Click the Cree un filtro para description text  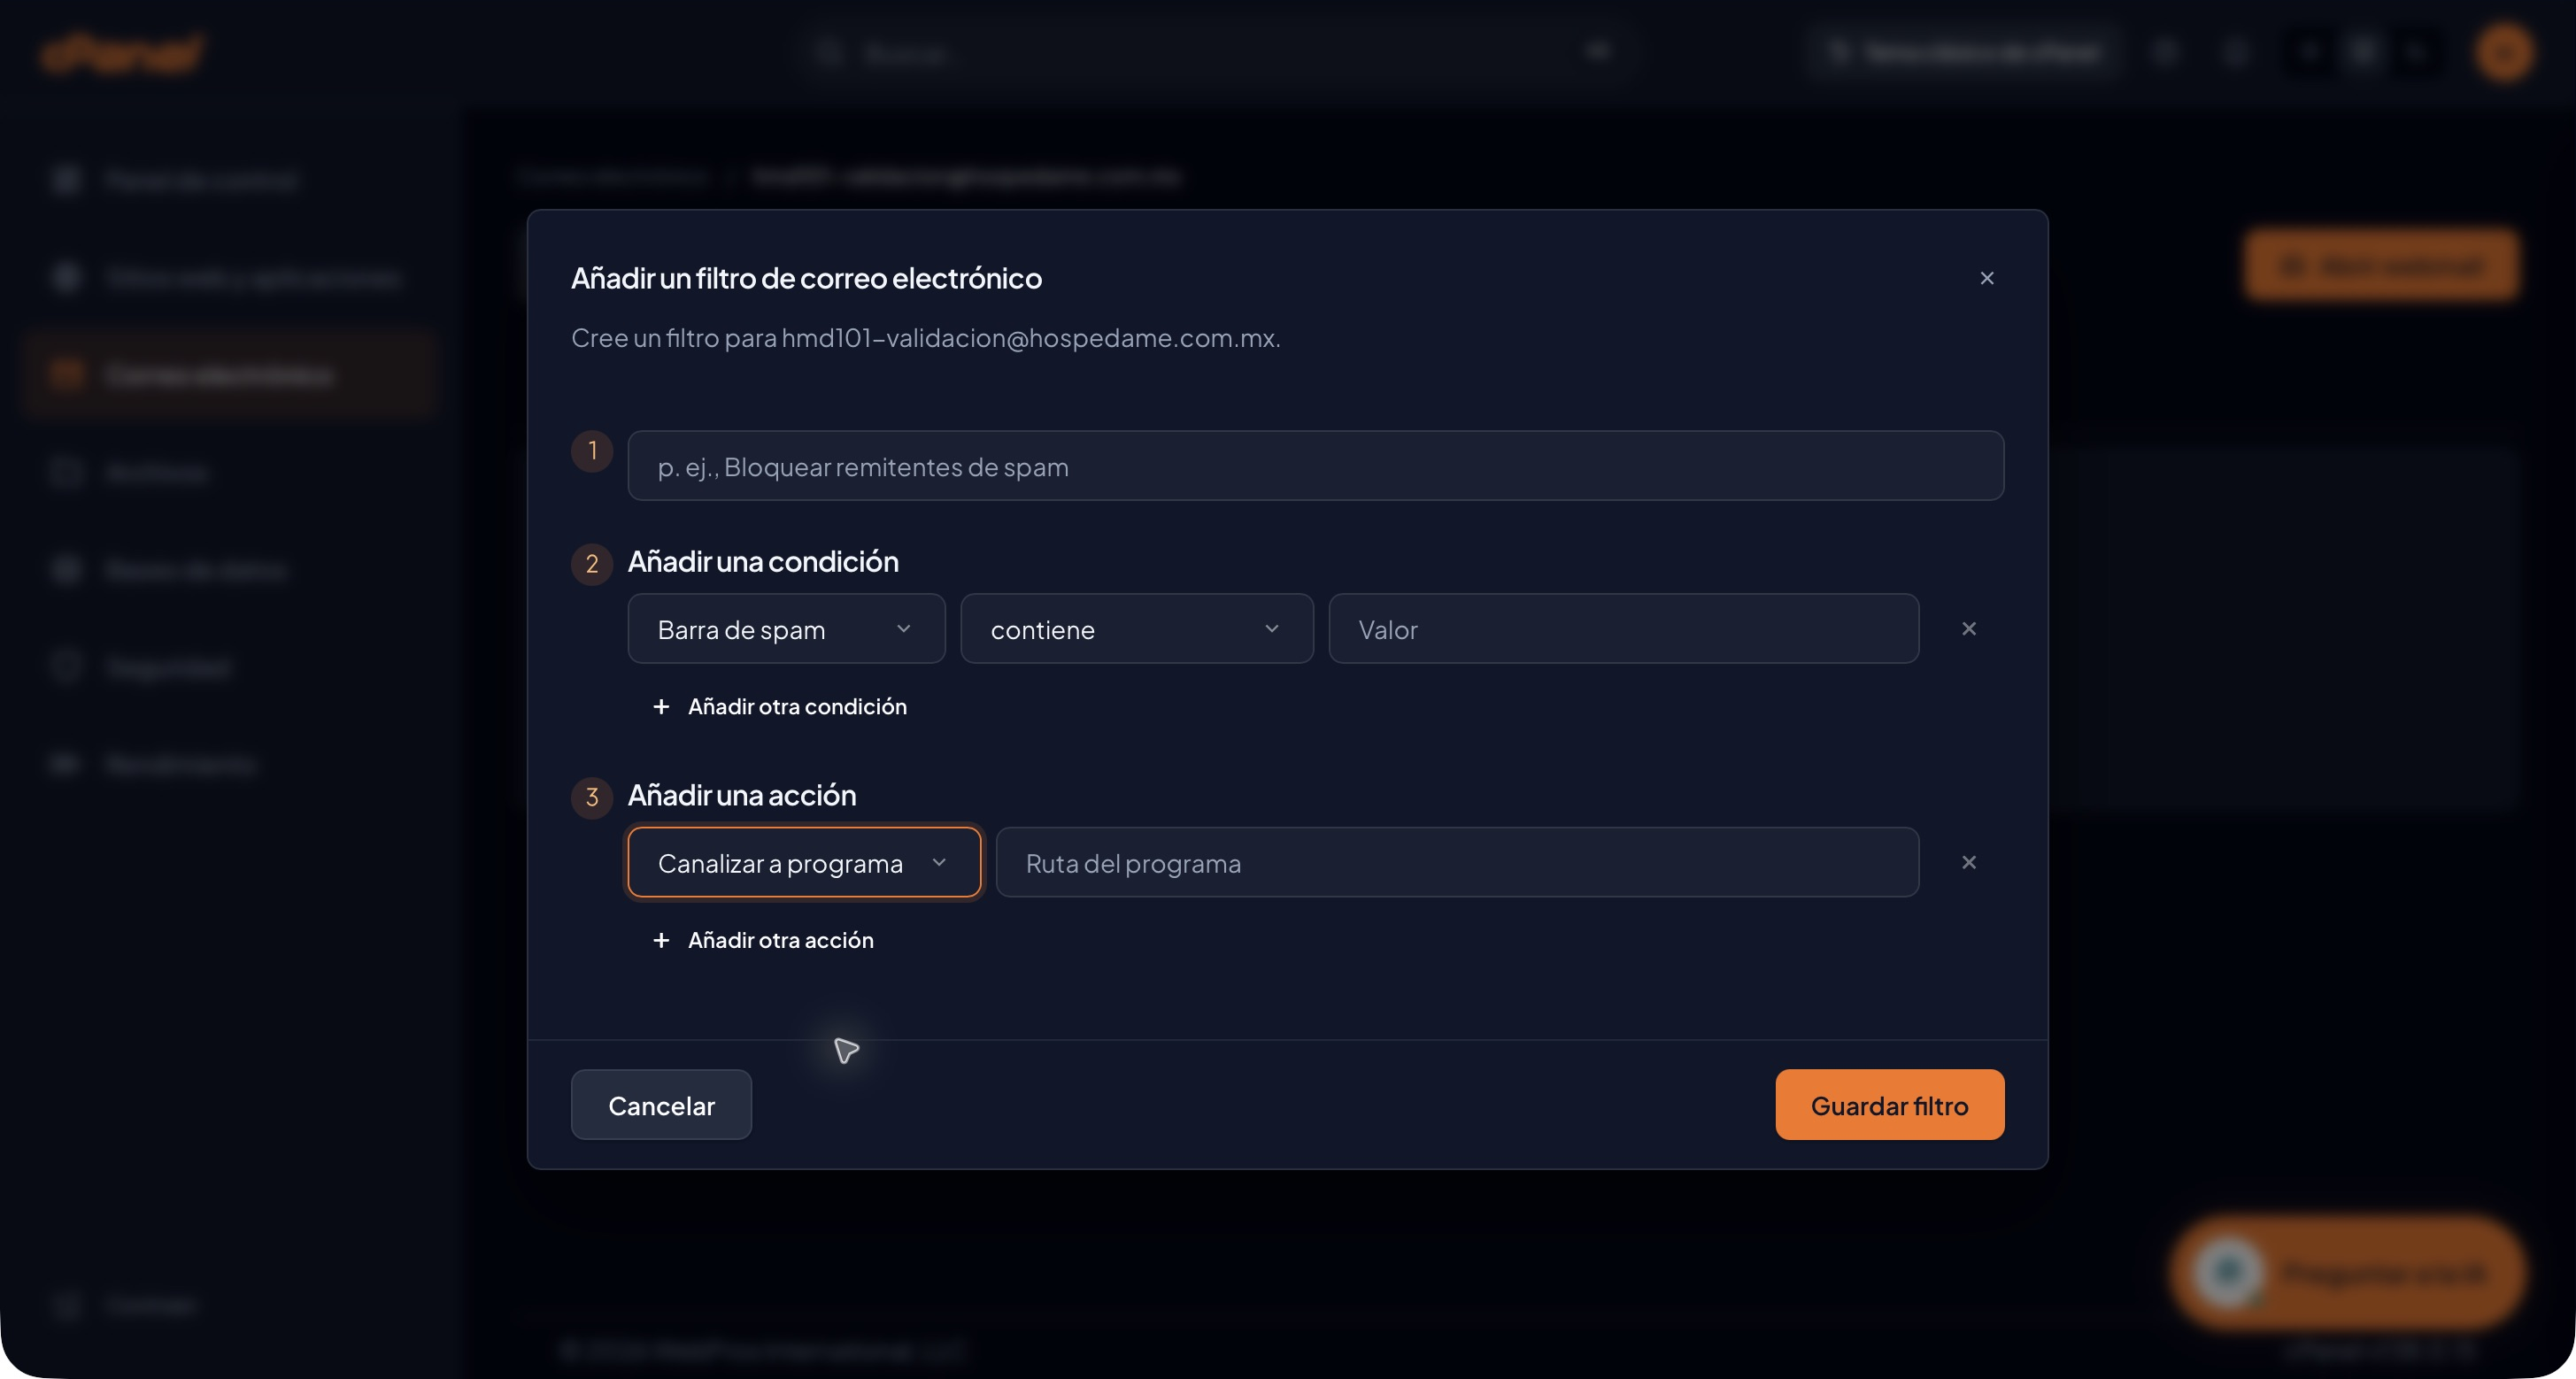point(926,338)
